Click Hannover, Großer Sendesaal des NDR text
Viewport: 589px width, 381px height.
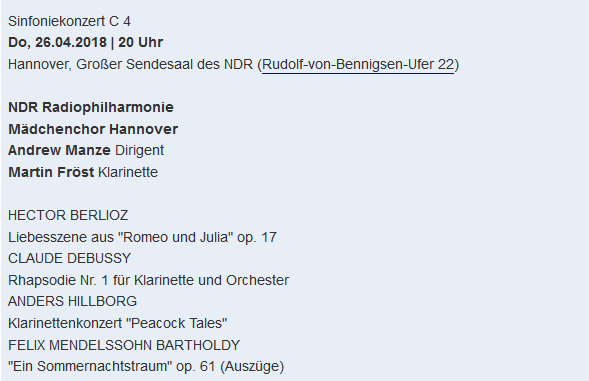pyautogui.click(x=130, y=65)
